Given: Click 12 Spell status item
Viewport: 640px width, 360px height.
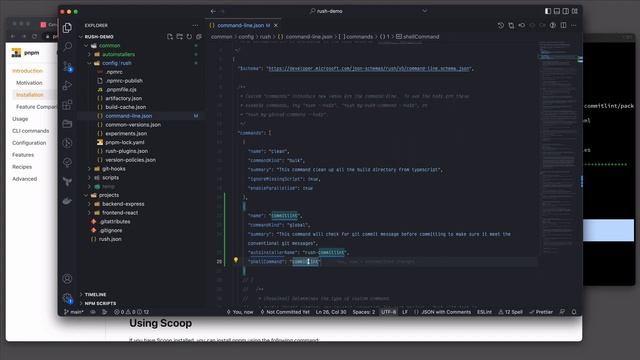Looking at the screenshot, I should click(x=510, y=312).
